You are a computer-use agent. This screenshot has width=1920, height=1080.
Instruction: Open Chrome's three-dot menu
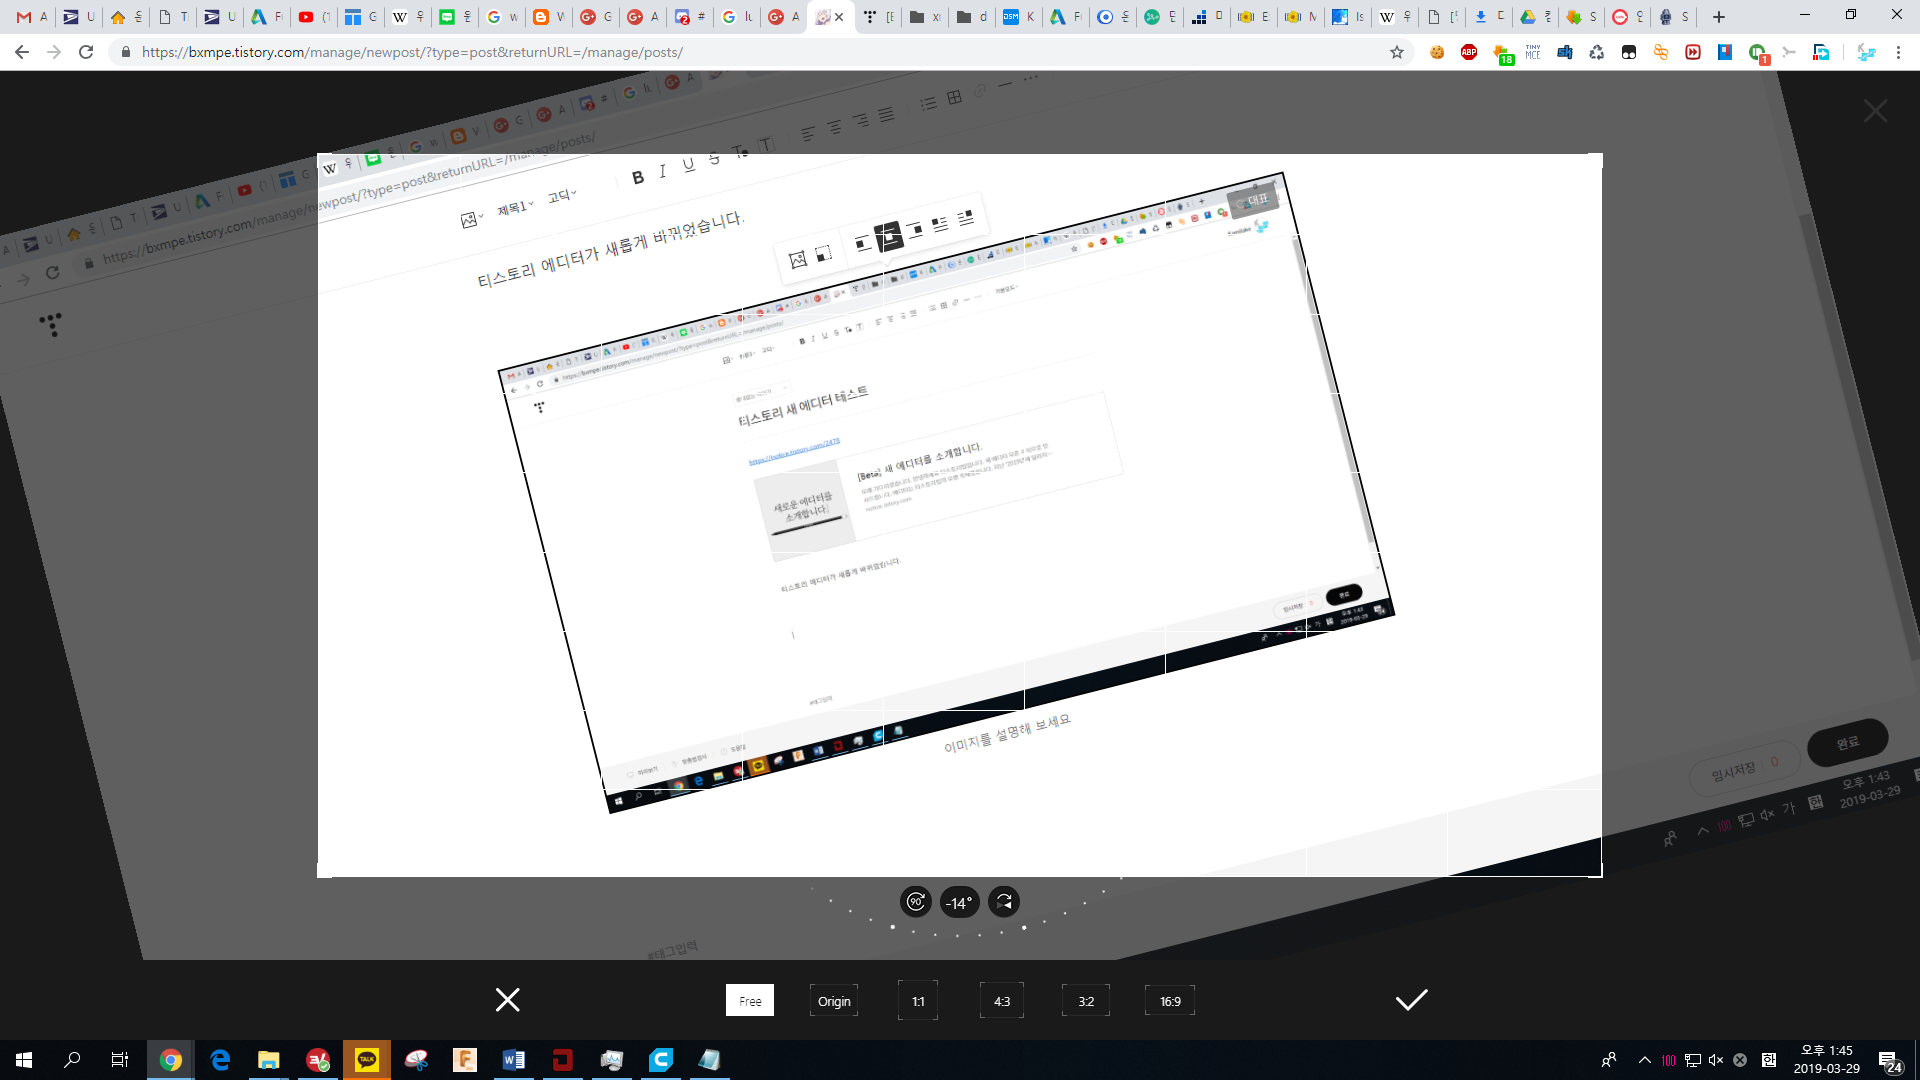[x=1898, y=52]
